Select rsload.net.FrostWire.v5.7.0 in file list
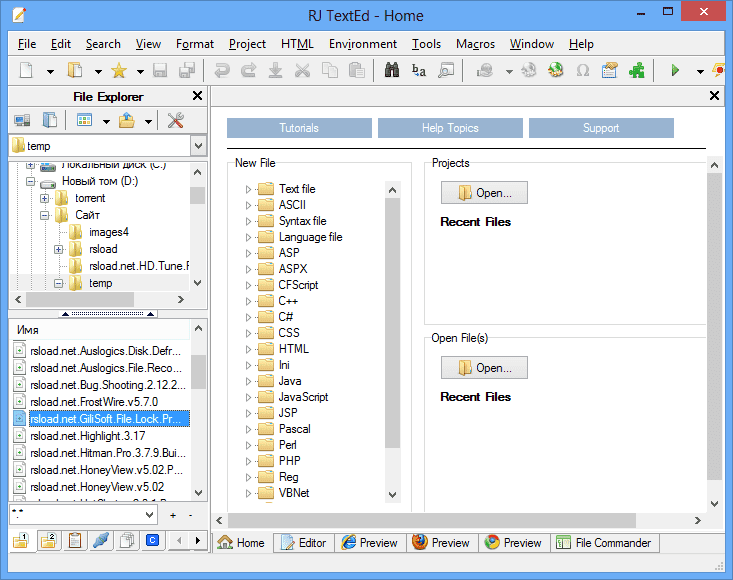The width and height of the screenshot is (733, 580). [94, 402]
